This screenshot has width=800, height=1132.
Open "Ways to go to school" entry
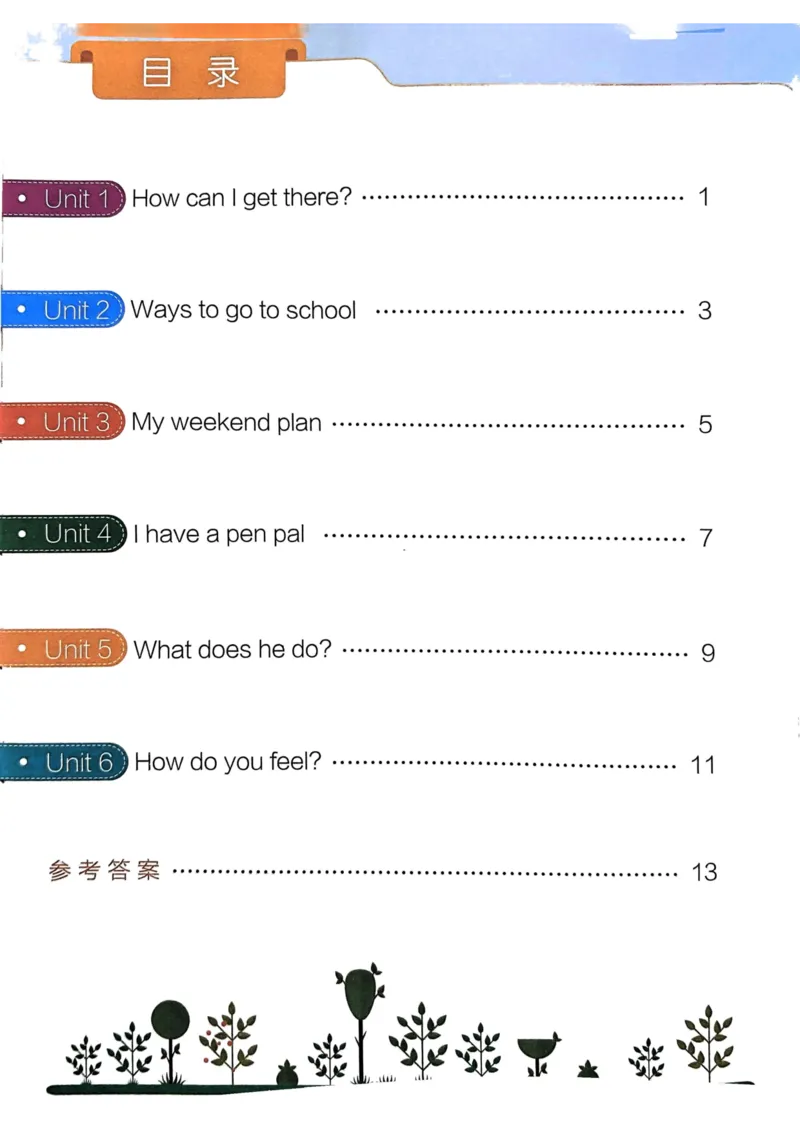(x=243, y=310)
